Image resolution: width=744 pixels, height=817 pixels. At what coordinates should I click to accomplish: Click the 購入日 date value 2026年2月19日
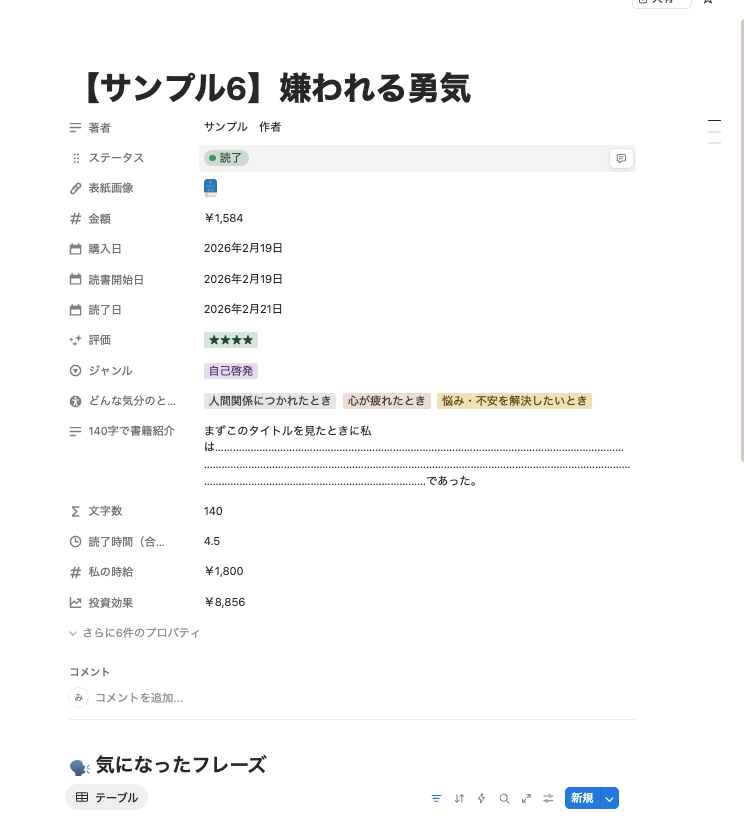243,248
